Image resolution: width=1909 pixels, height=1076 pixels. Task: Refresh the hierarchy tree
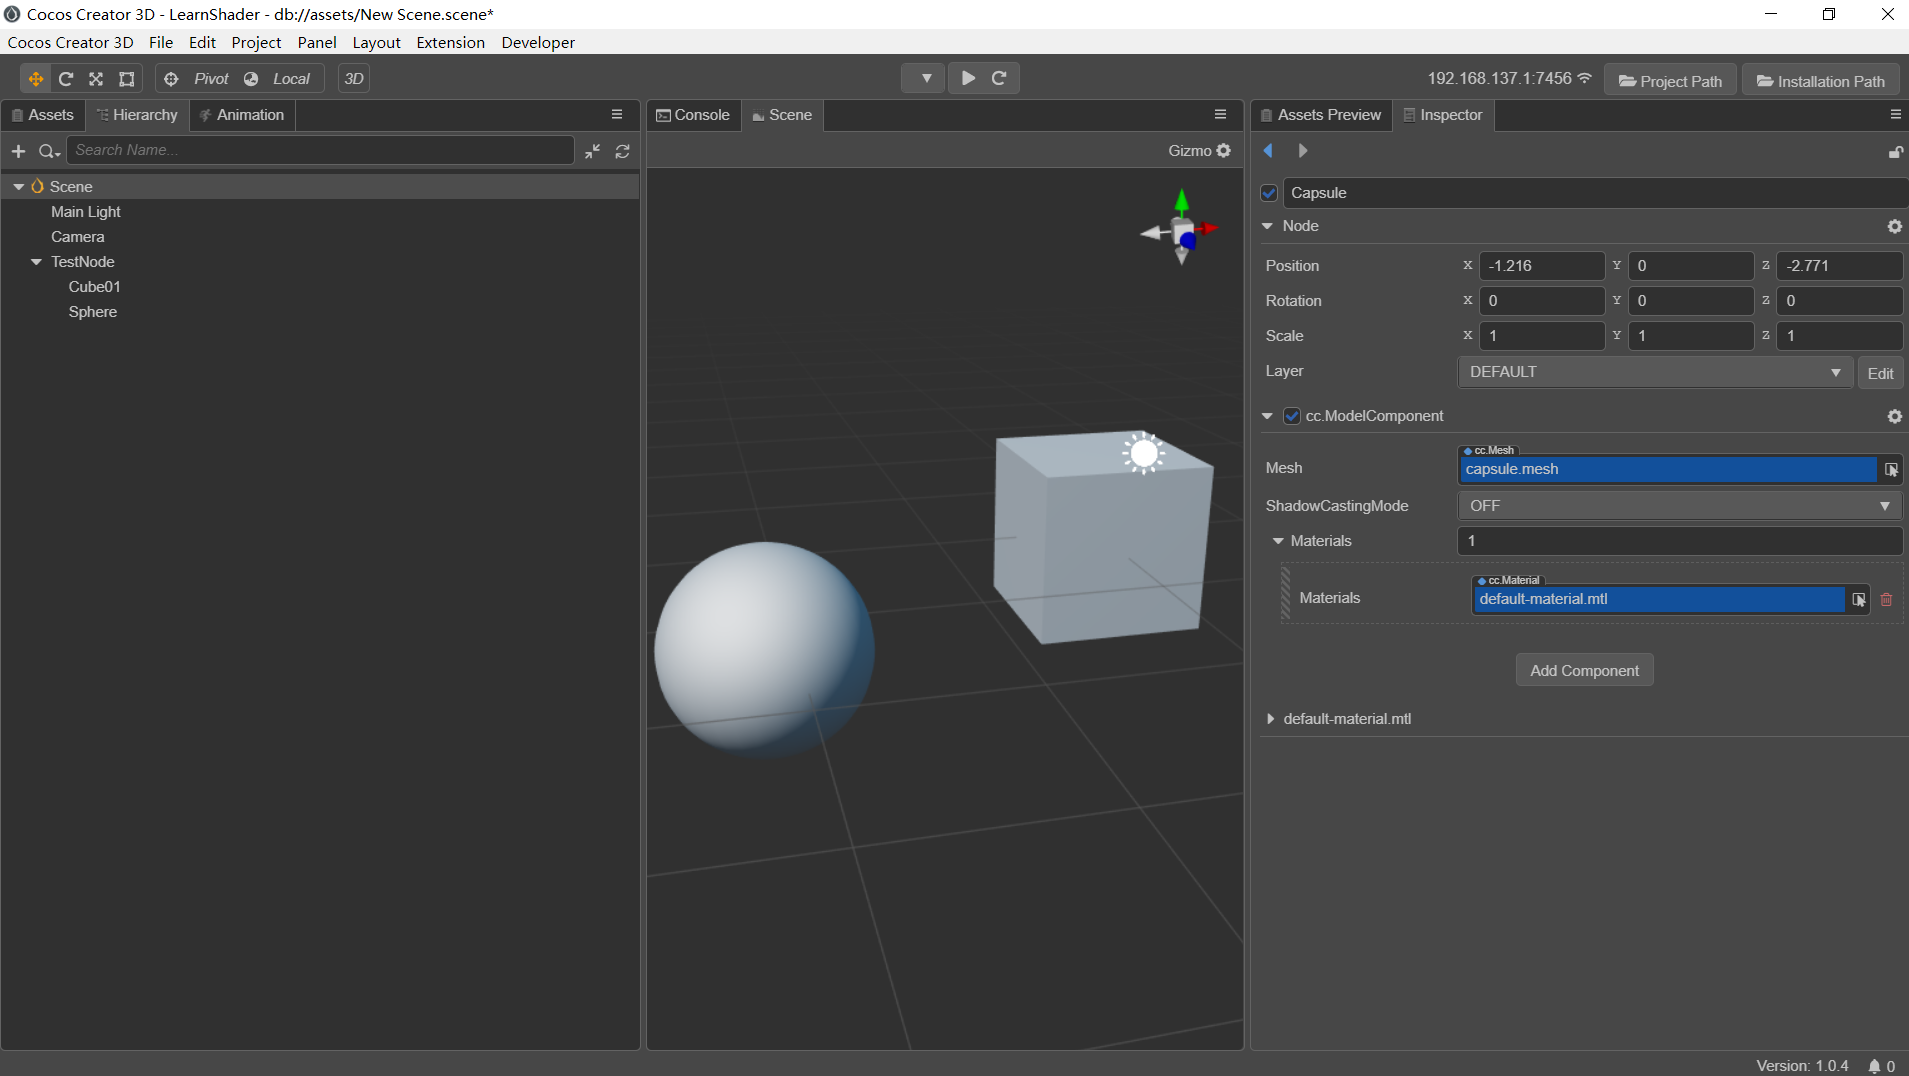click(622, 151)
